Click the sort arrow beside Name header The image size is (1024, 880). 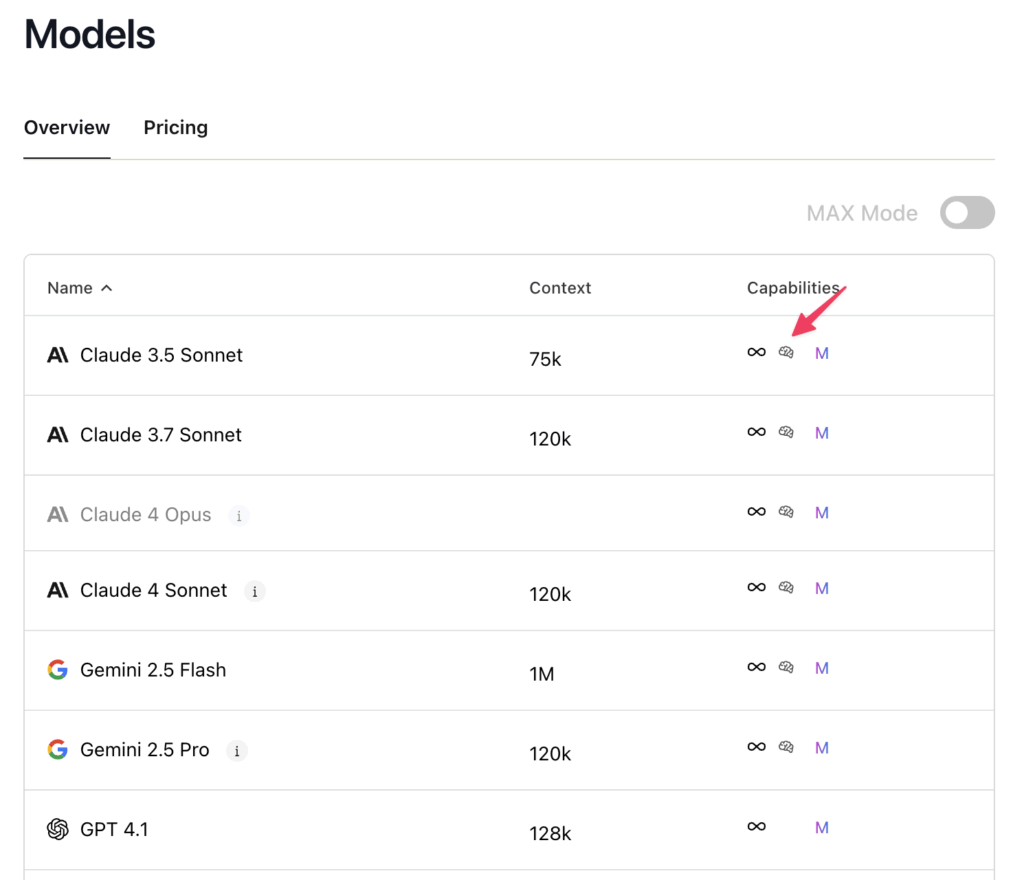[x=106, y=288]
